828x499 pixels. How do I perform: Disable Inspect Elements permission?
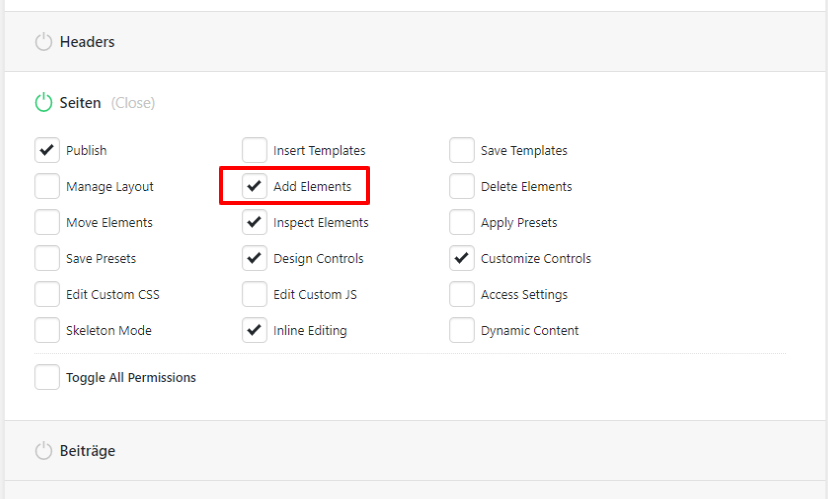pos(255,222)
